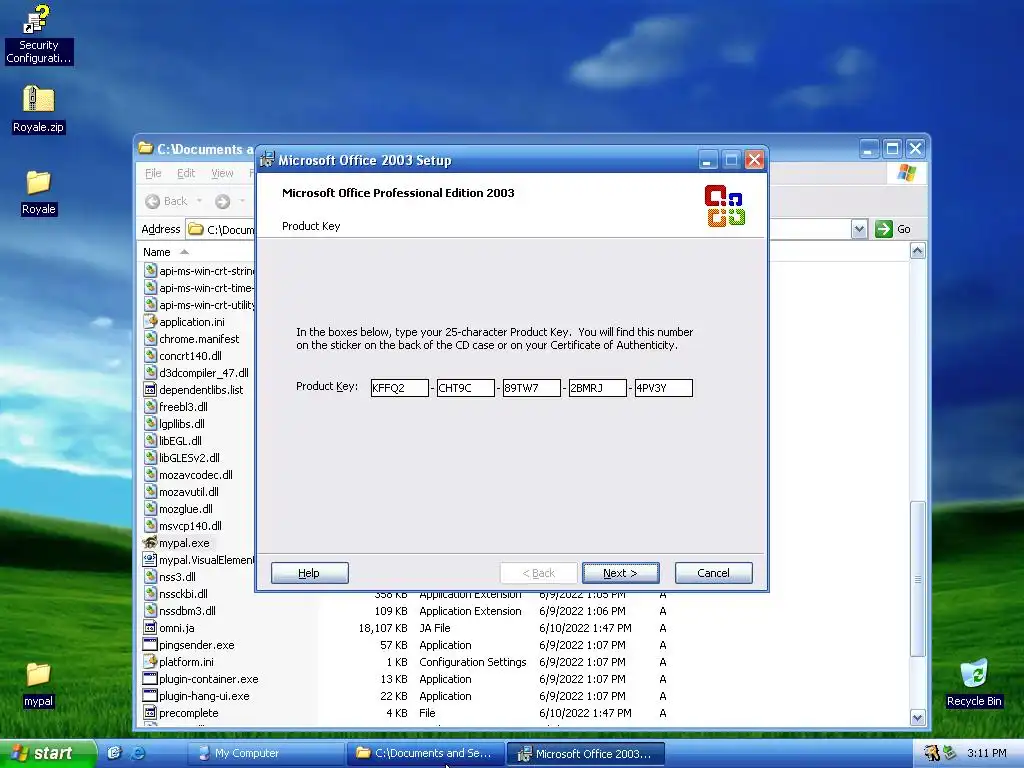Click the Explorer vertical scrollbar thumb

918,579
